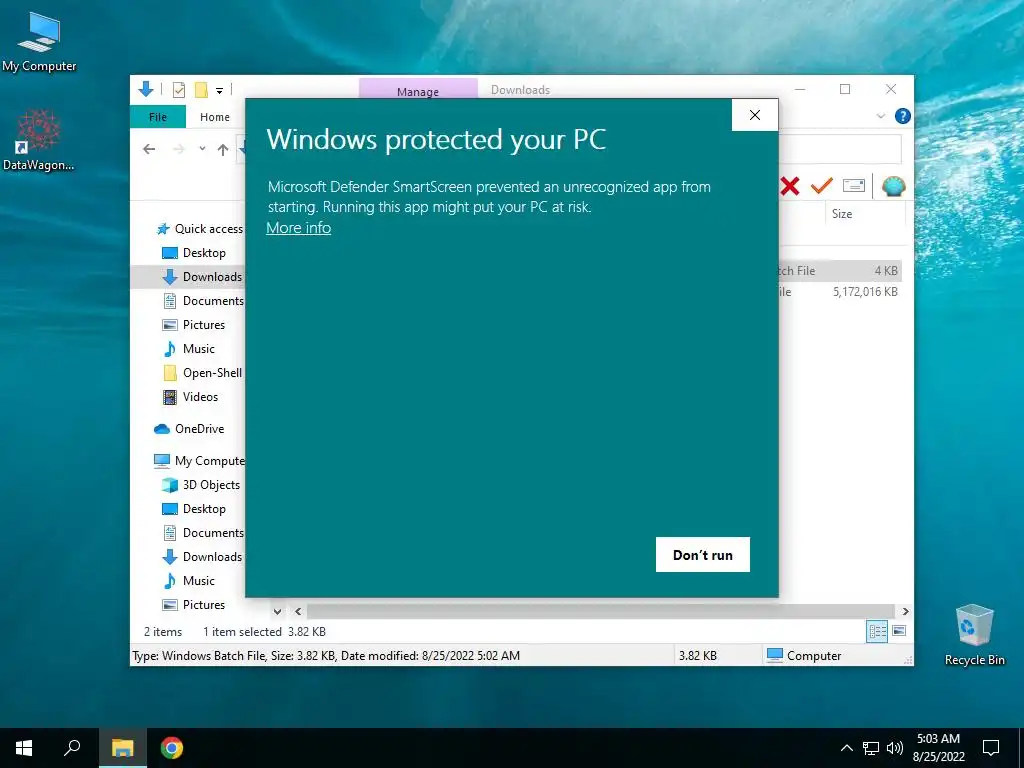
Task: Click the rename box icon in Explorer toolbar
Action: click(x=854, y=186)
